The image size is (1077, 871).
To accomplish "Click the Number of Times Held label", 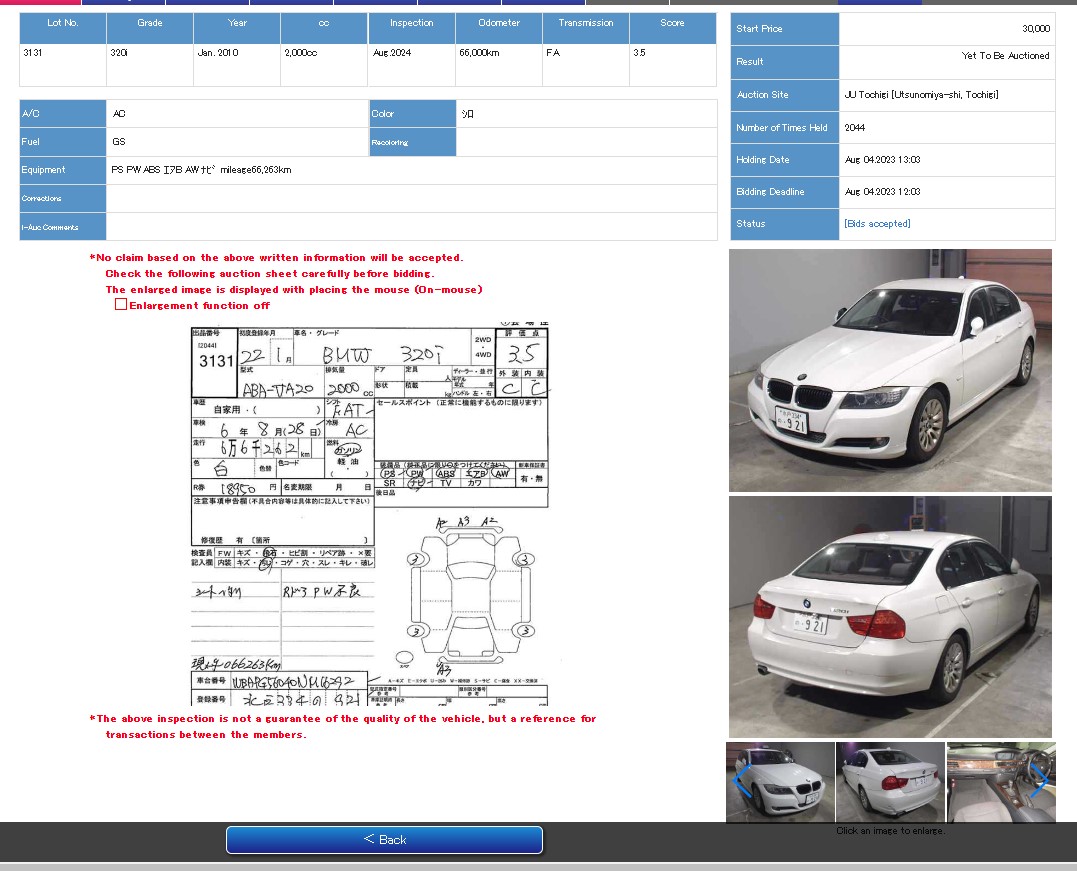I will 782,128.
